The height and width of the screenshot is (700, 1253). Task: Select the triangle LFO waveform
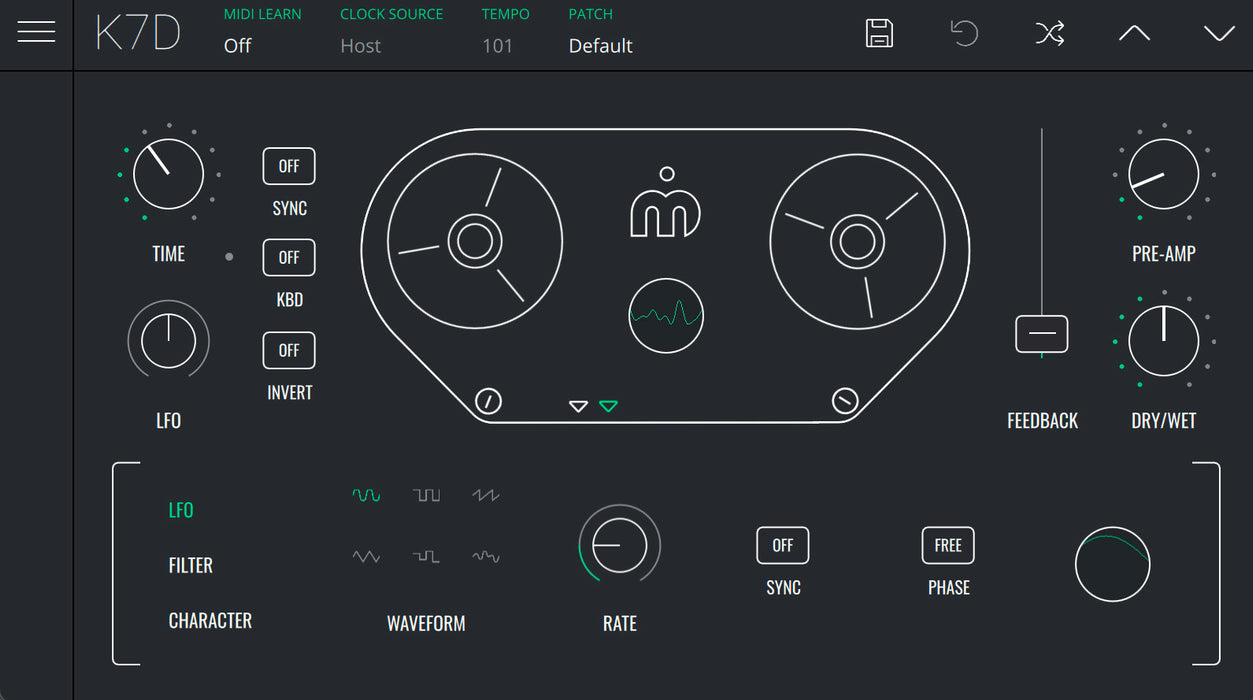[366, 557]
